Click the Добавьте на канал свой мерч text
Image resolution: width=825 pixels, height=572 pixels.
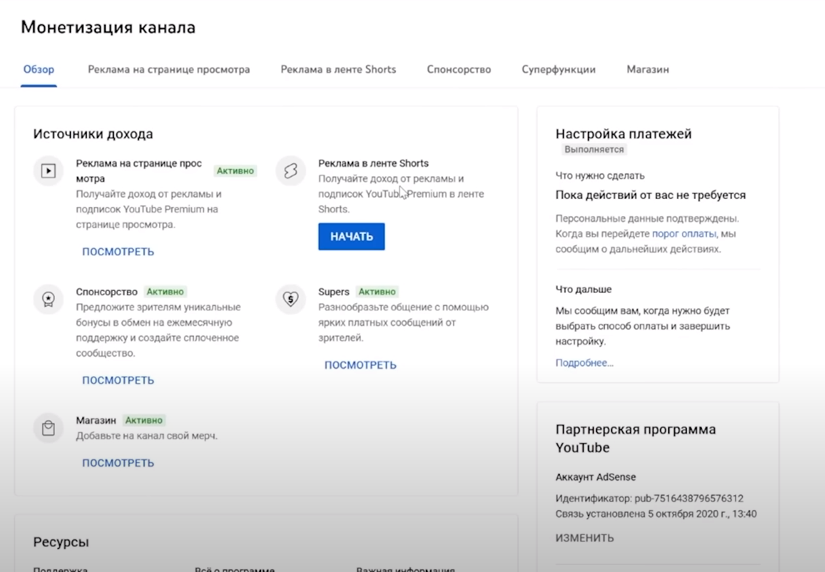click(147, 436)
